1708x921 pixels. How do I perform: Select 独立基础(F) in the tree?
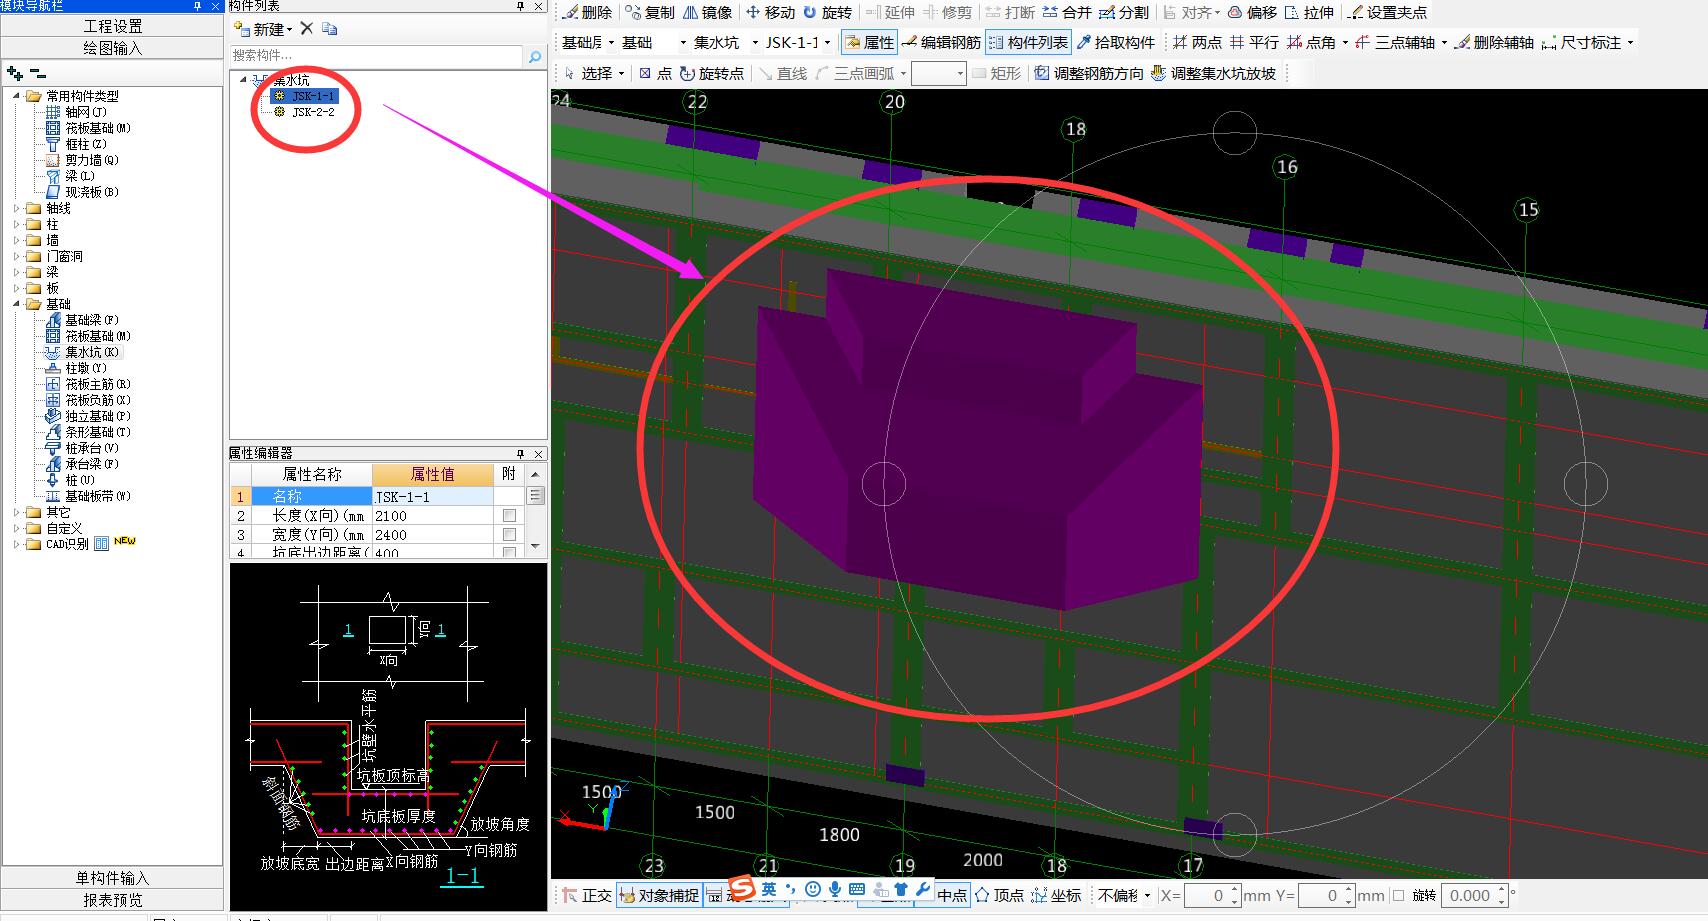coord(98,416)
